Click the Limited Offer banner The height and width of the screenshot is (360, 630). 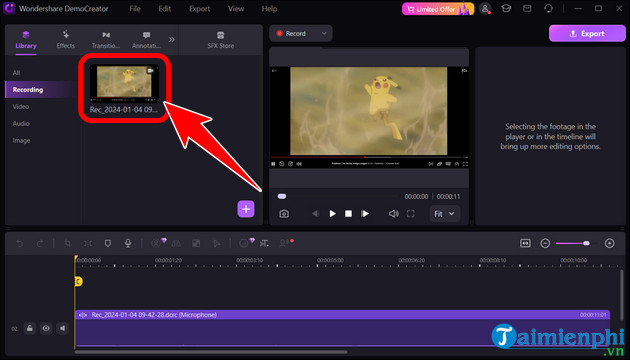tap(438, 9)
